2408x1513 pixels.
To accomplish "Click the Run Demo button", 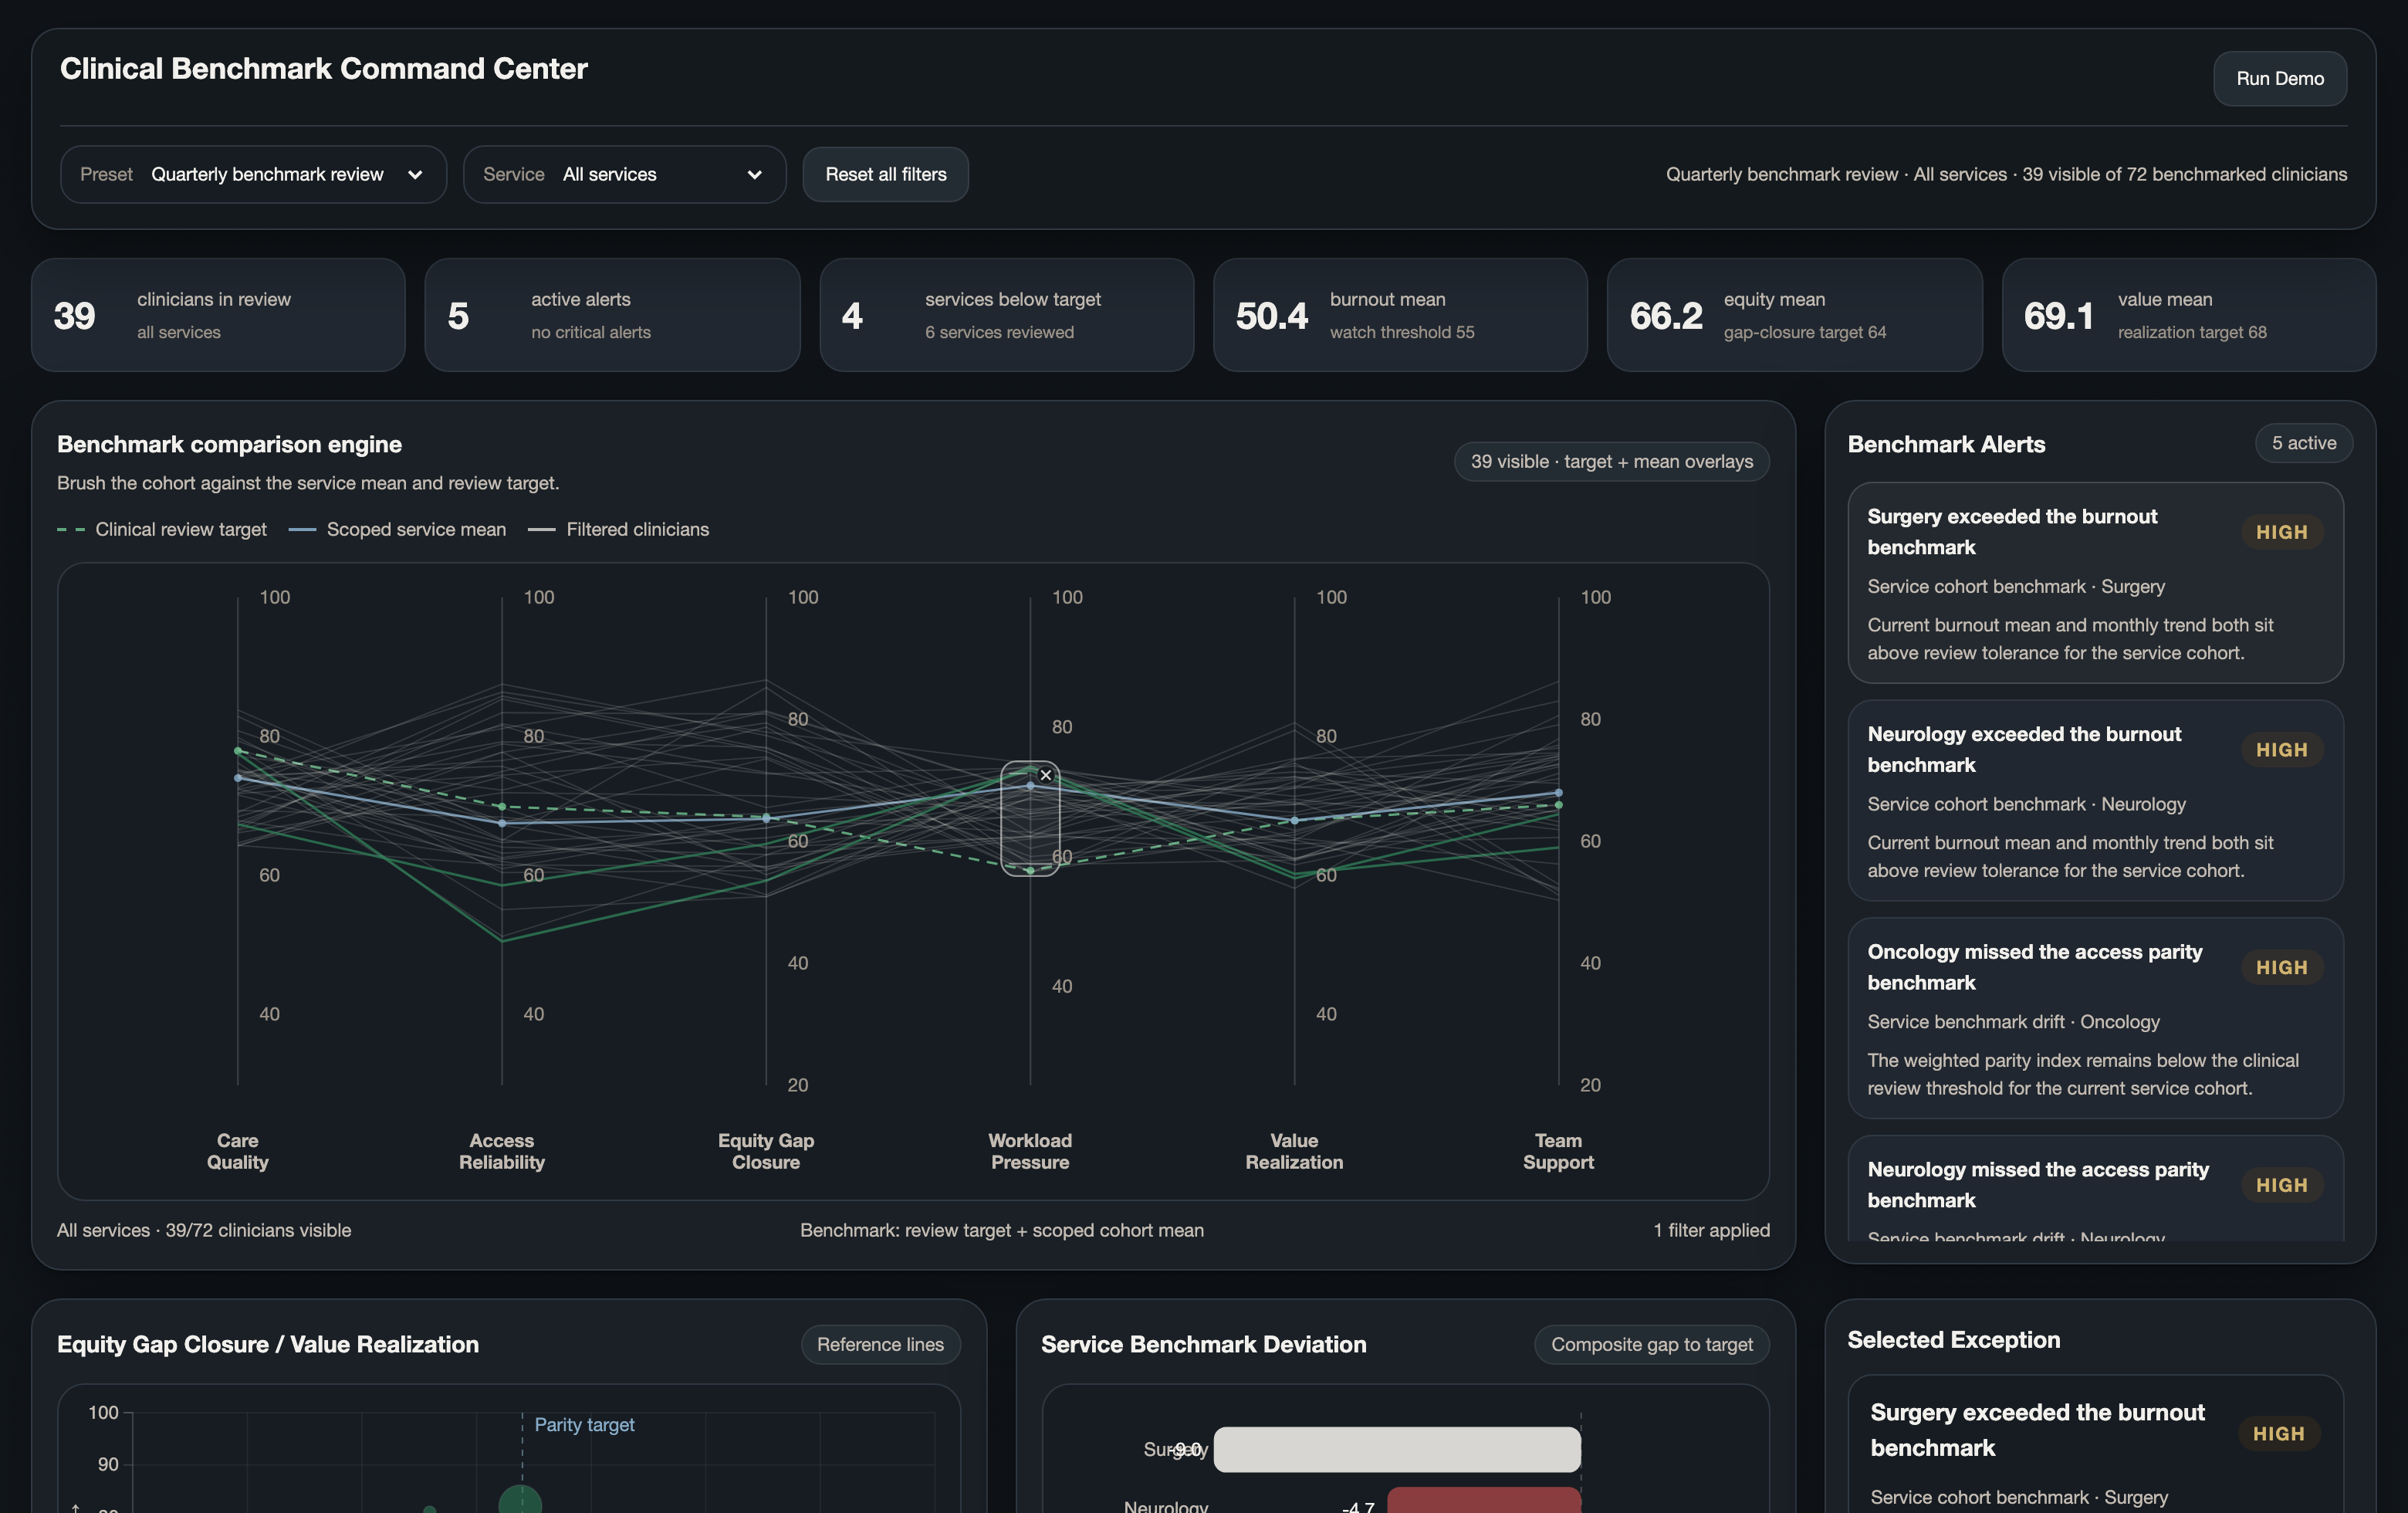I will point(2279,78).
